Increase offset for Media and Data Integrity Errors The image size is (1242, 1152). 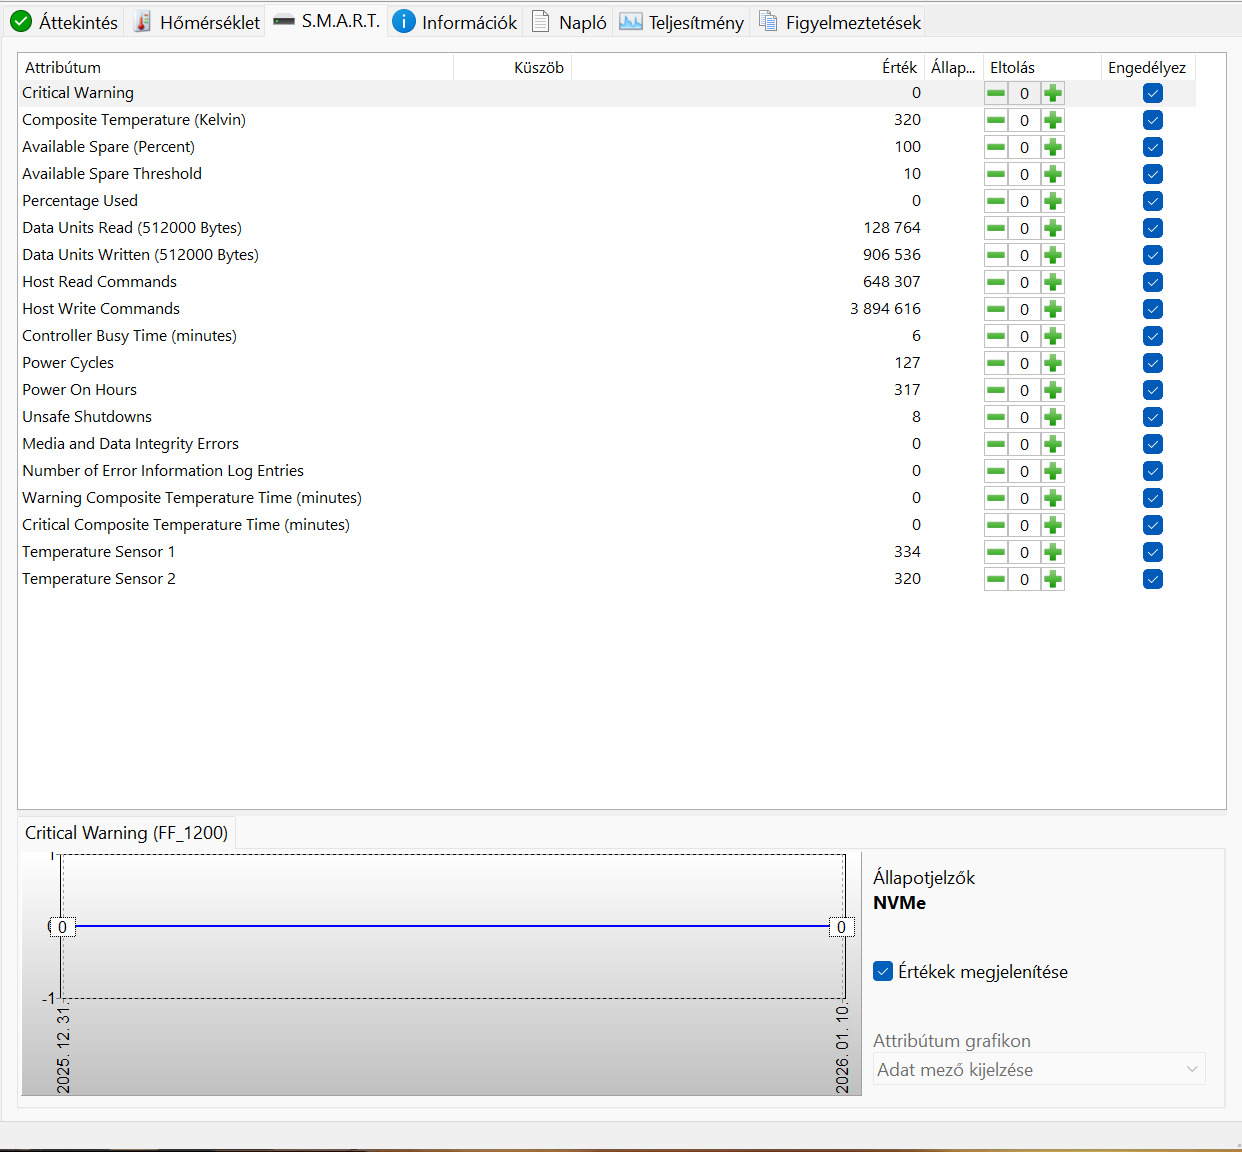(x=1052, y=444)
